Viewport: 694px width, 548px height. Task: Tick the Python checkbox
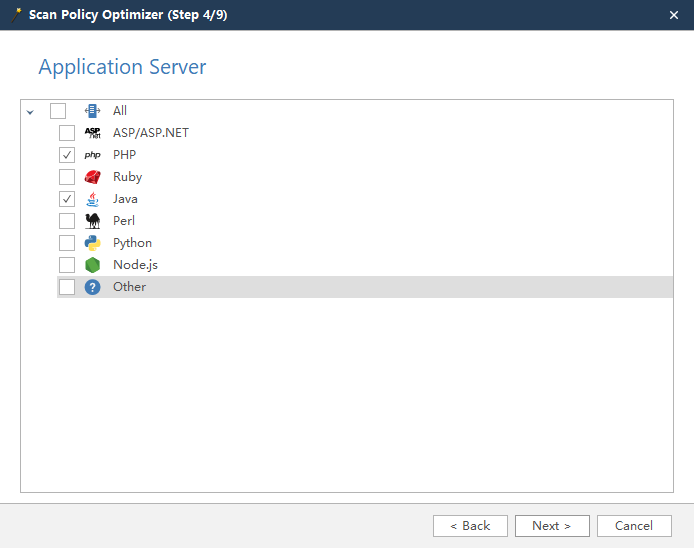pyautogui.click(x=67, y=243)
